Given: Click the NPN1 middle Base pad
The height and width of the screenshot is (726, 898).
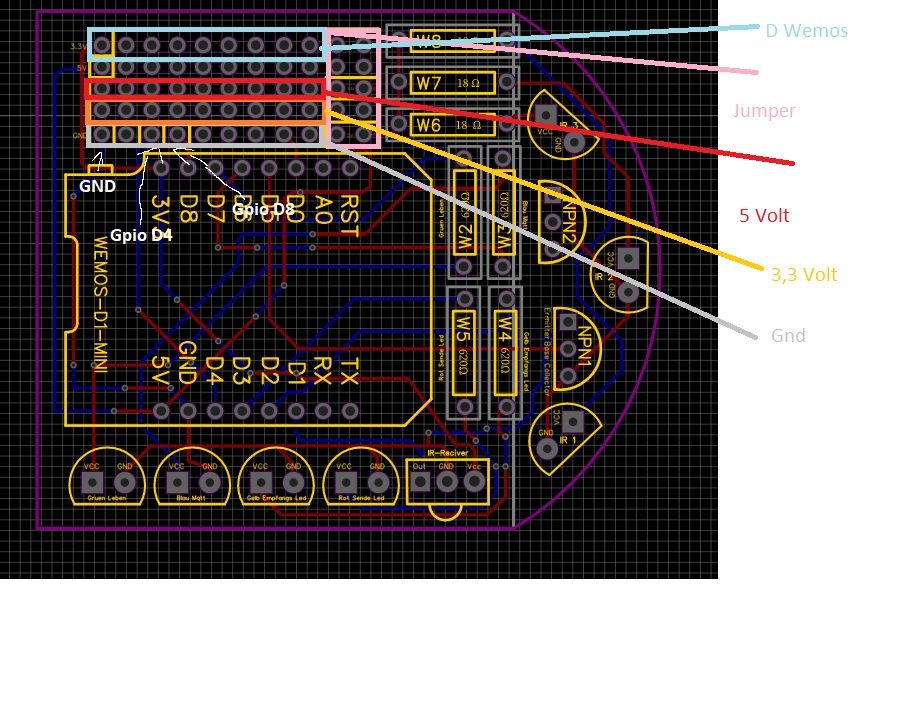Looking at the screenshot, I should pos(568,349).
